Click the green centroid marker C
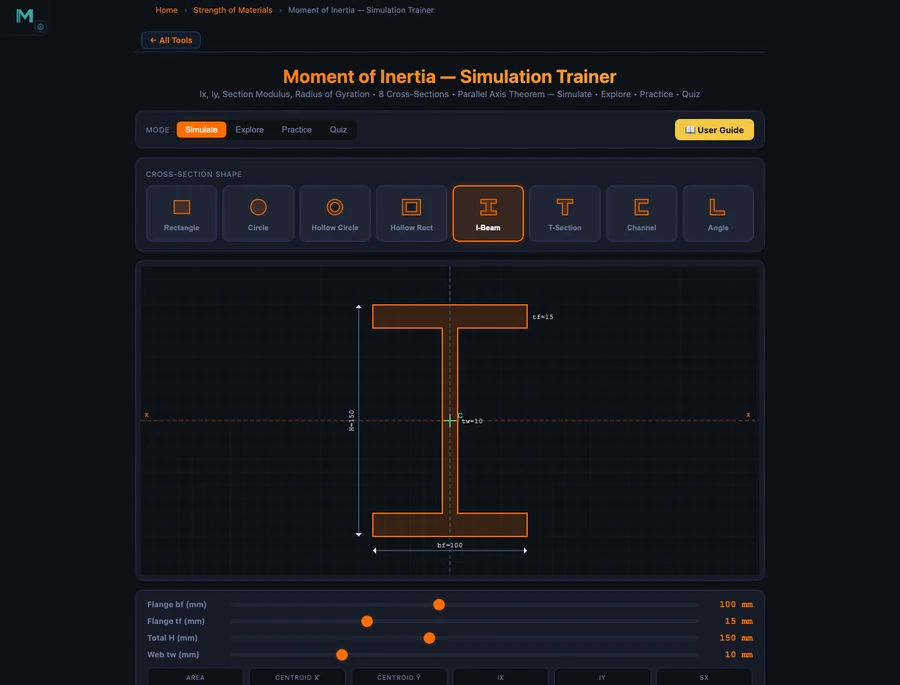Image resolution: width=900 pixels, height=685 pixels. point(451,420)
